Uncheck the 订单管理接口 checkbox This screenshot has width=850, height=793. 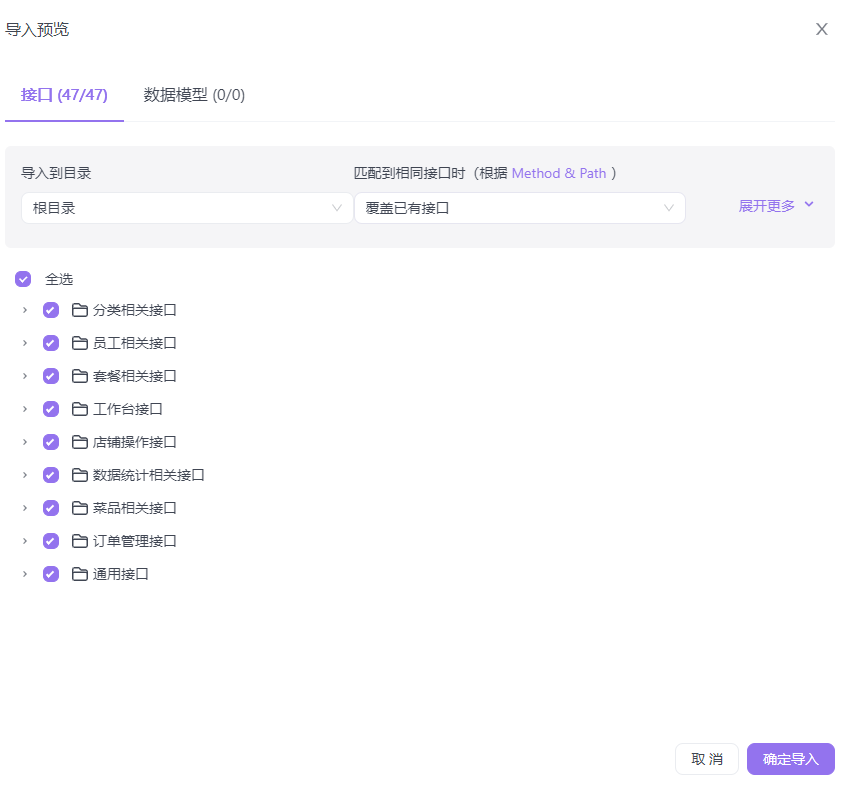51,541
